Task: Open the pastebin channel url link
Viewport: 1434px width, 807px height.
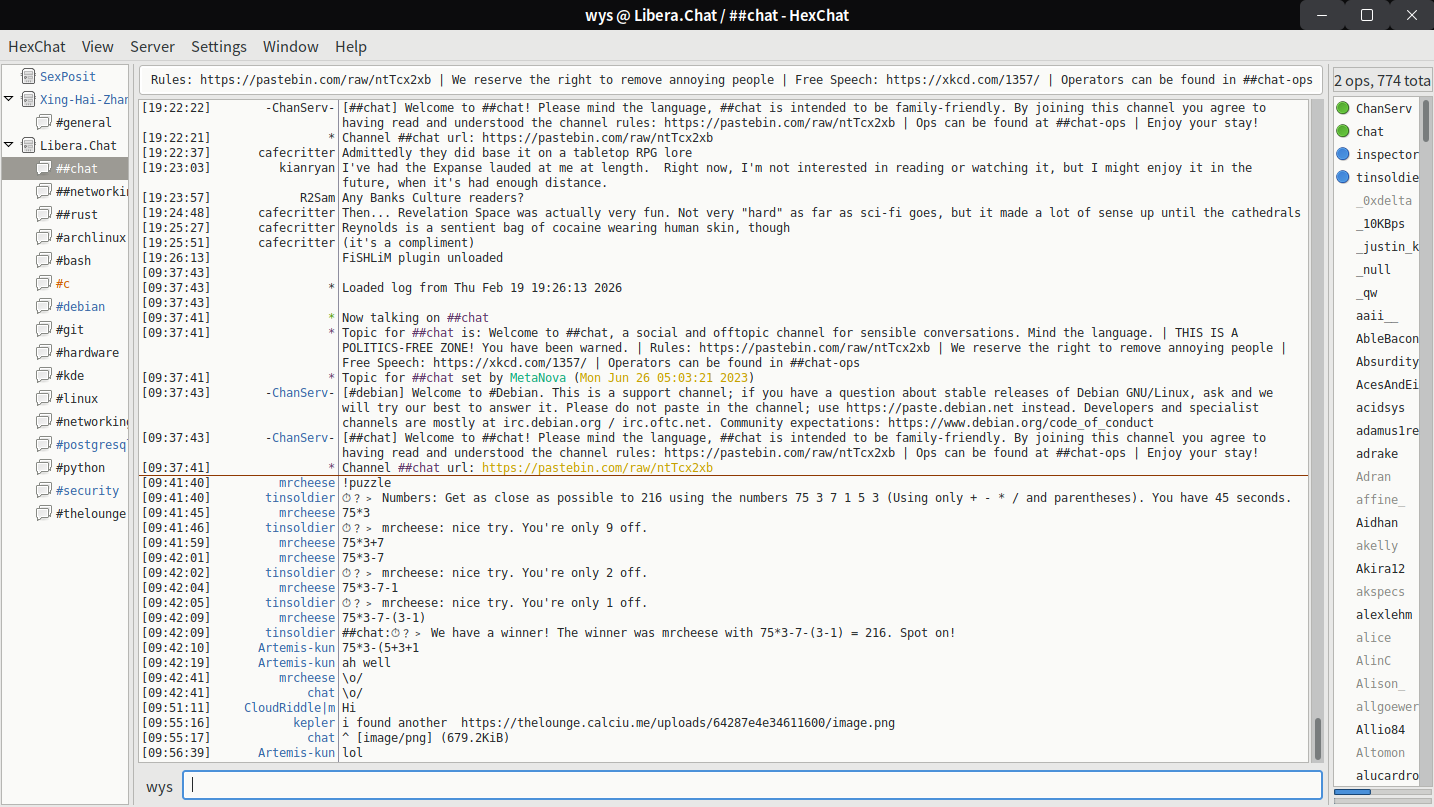Action: click(x=597, y=468)
